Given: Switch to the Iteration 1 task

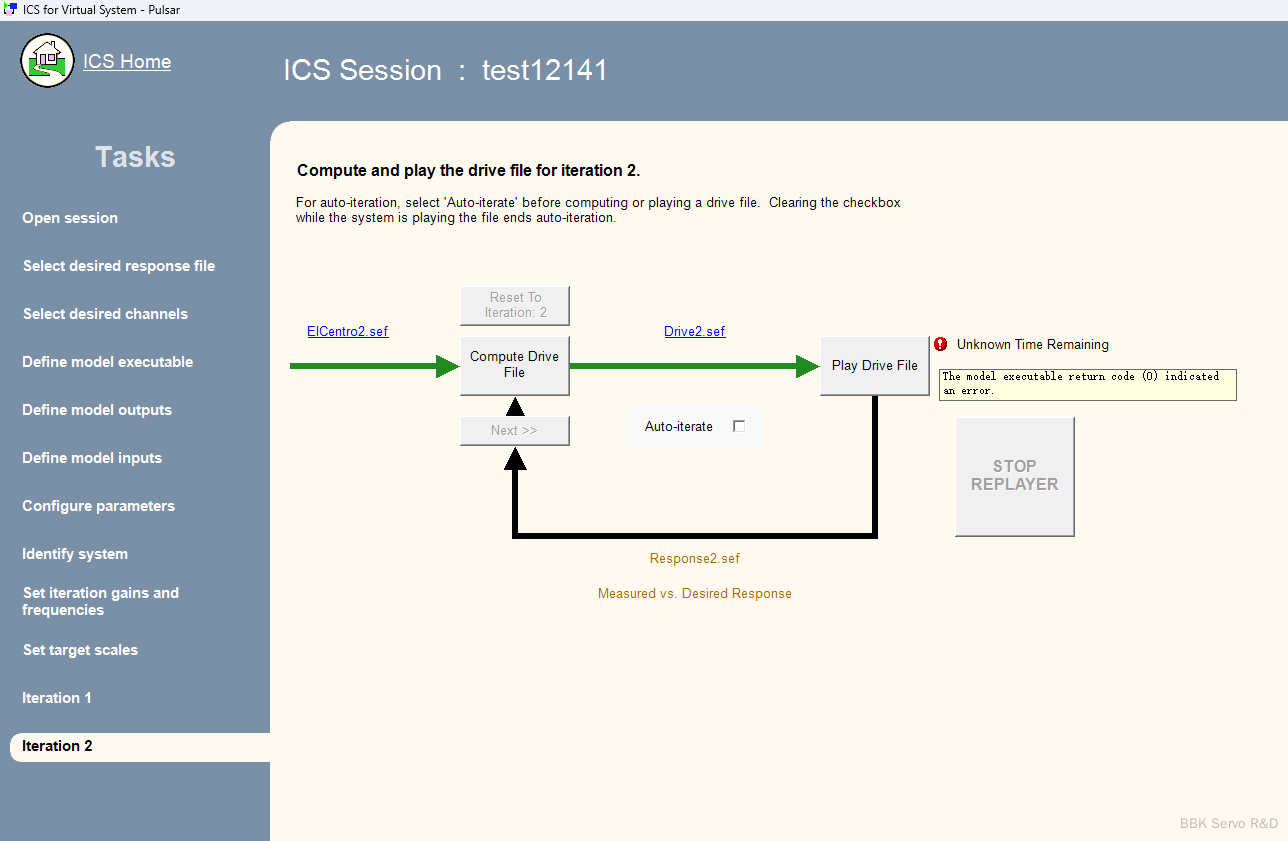Looking at the screenshot, I should pyautogui.click(x=57, y=698).
